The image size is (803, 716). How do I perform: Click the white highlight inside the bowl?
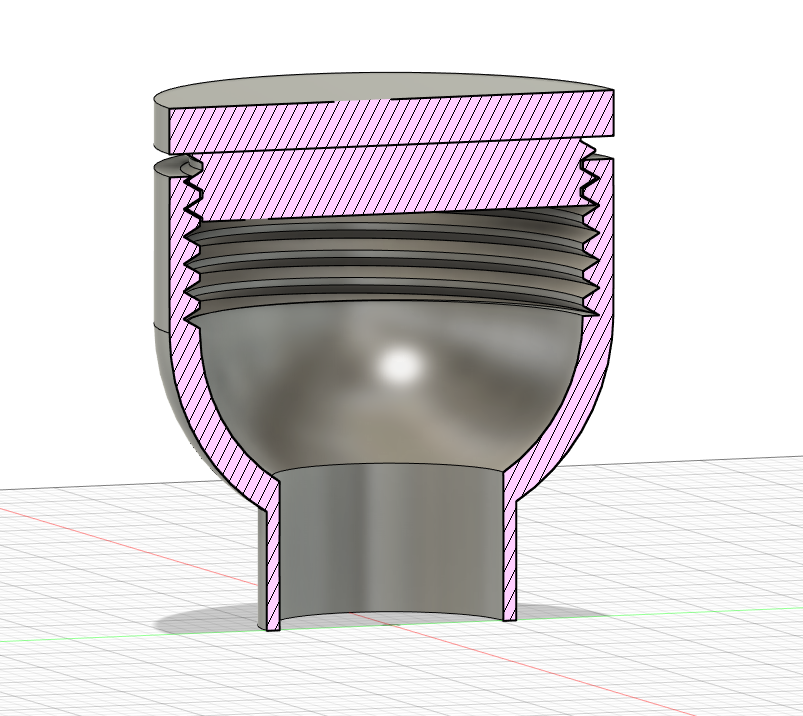tap(400, 366)
